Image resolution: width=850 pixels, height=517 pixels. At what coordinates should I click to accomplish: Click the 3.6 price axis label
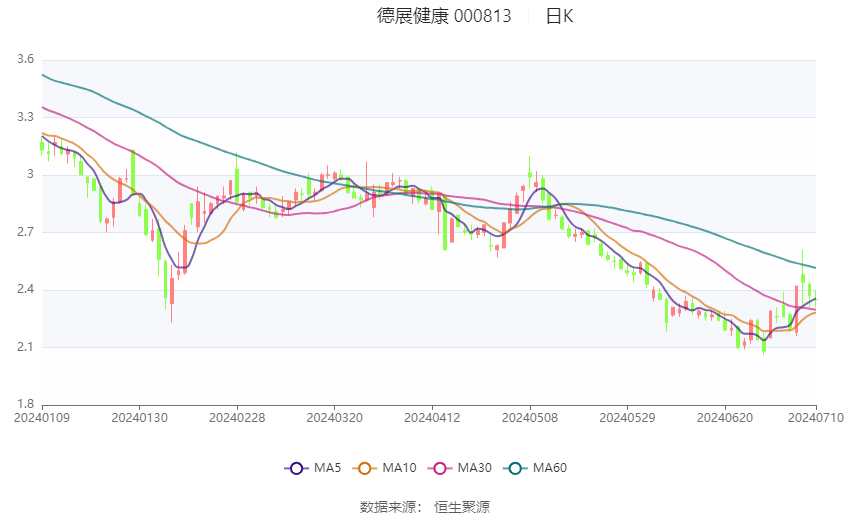[25, 59]
